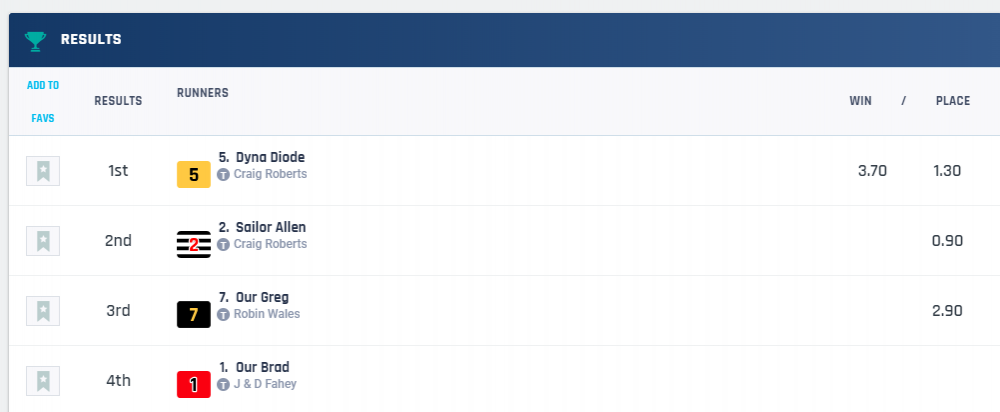
Task: Click trainer icon next to J & D Fahey
Action: tap(223, 384)
